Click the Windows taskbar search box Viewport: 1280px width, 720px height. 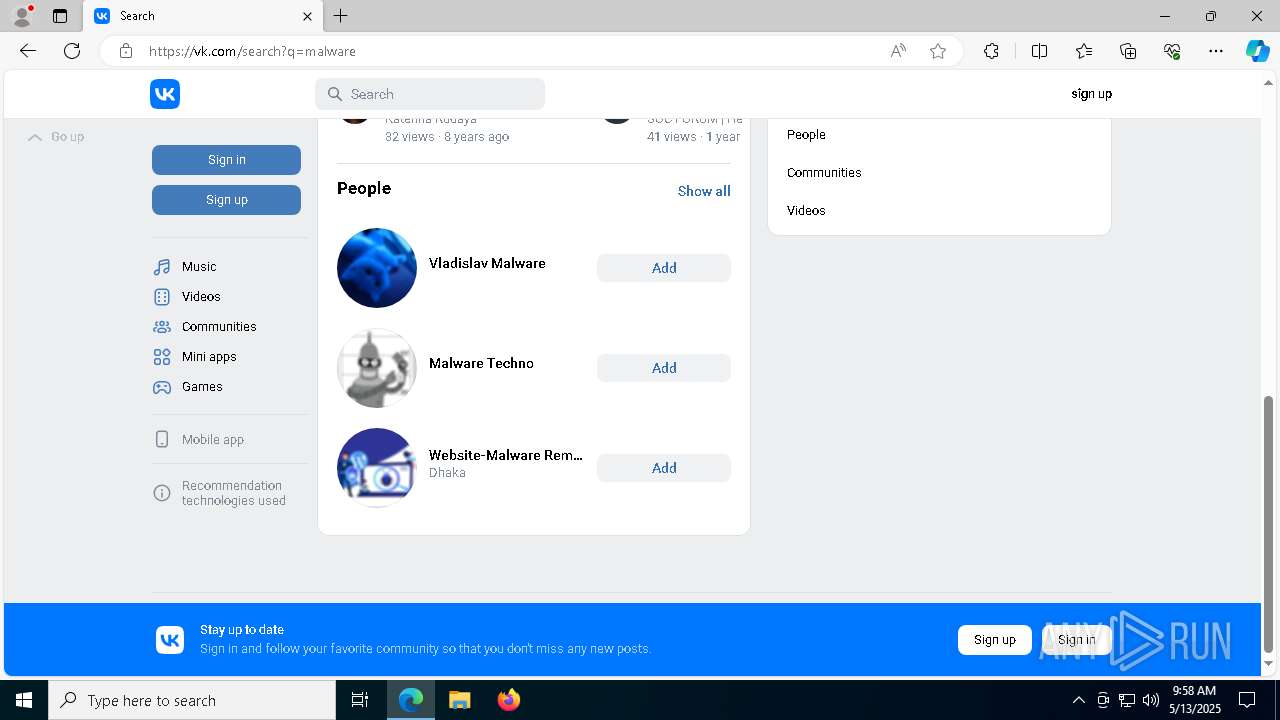192,700
